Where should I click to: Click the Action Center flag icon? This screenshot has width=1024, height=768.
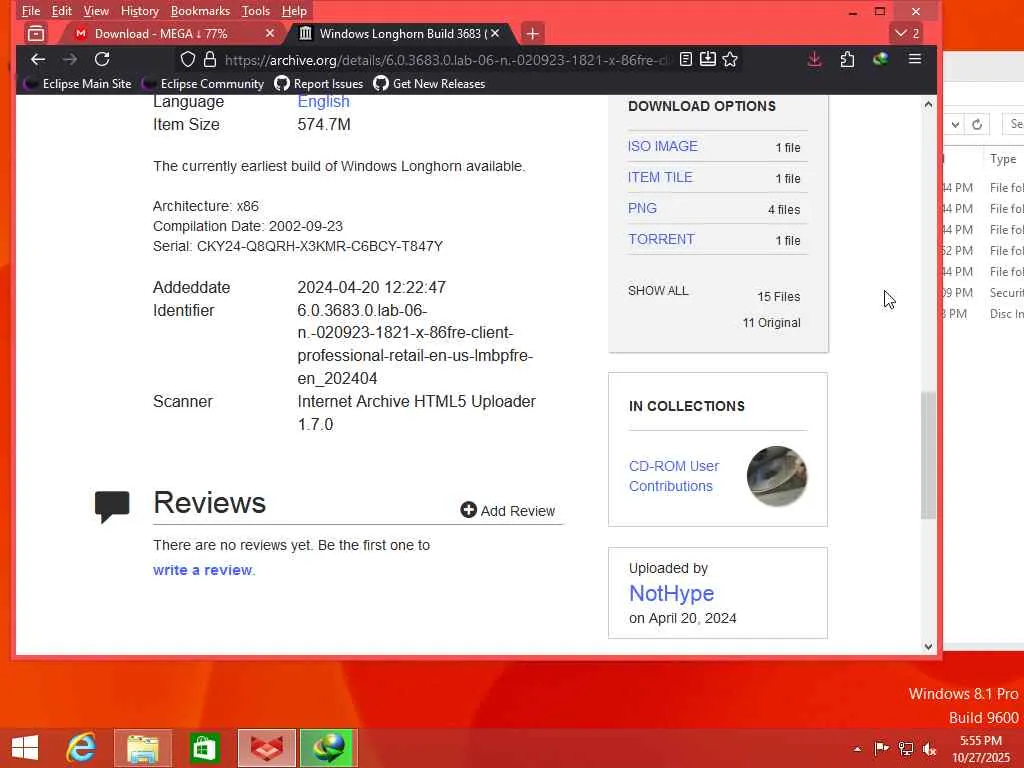pyautogui.click(x=882, y=748)
